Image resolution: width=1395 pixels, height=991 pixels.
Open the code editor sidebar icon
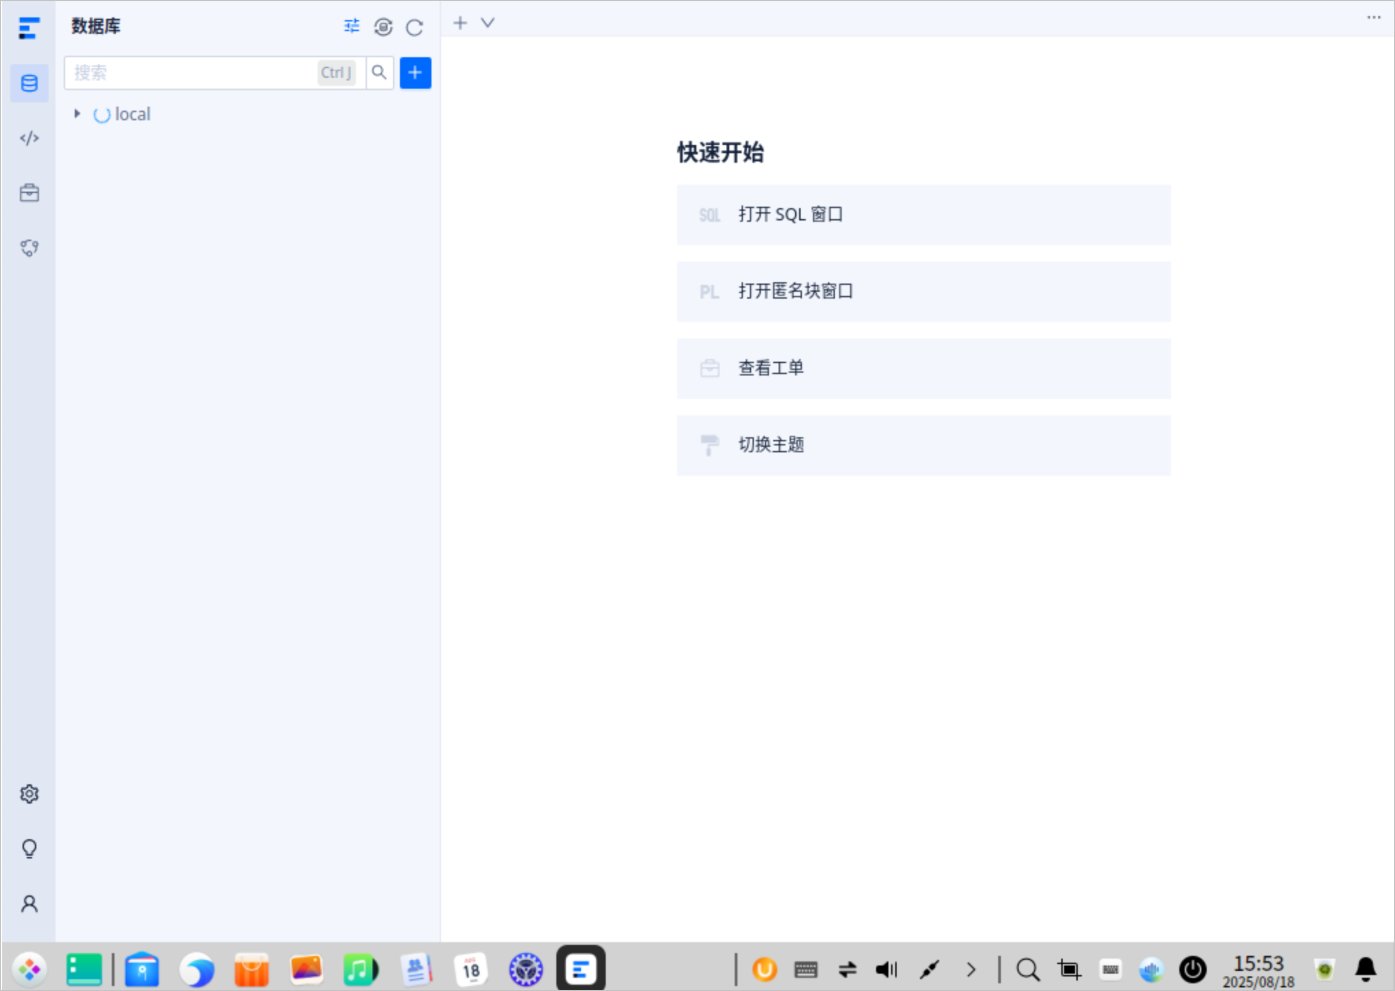pos(29,138)
